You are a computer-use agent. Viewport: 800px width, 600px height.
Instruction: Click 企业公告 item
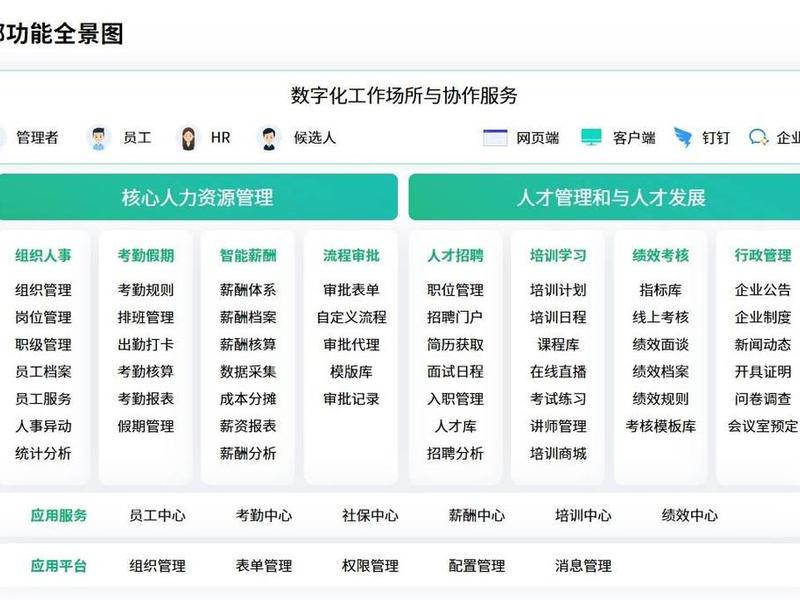[763, 290]
